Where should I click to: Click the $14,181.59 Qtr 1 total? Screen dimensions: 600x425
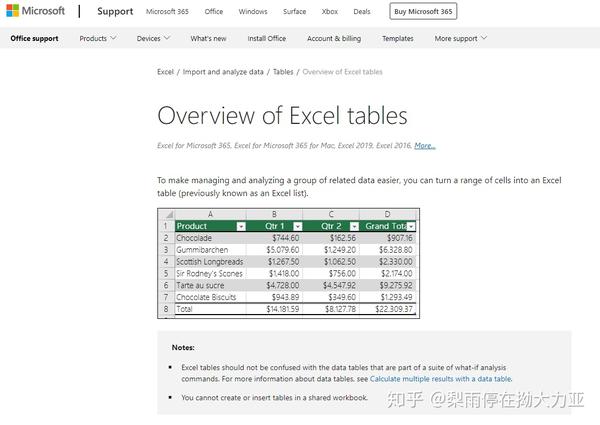(x=283, y=309)
